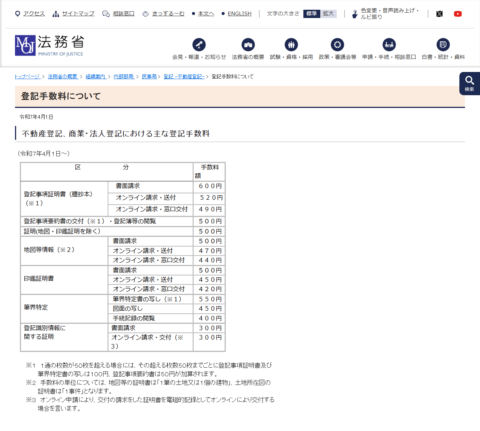Open the 法務省の概要 building icon

(x=248, y=45)
